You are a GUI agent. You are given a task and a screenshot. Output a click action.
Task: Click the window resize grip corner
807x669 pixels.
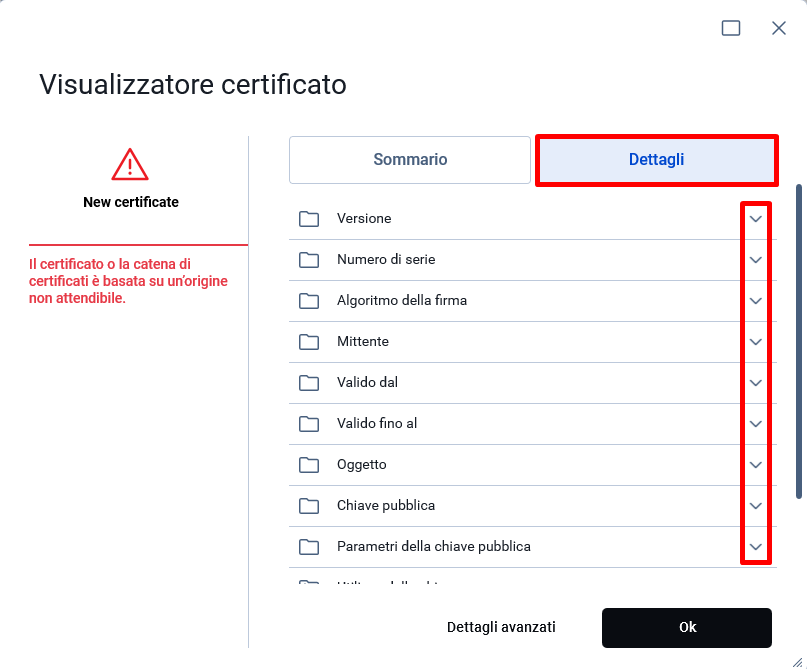pos(797,662)
